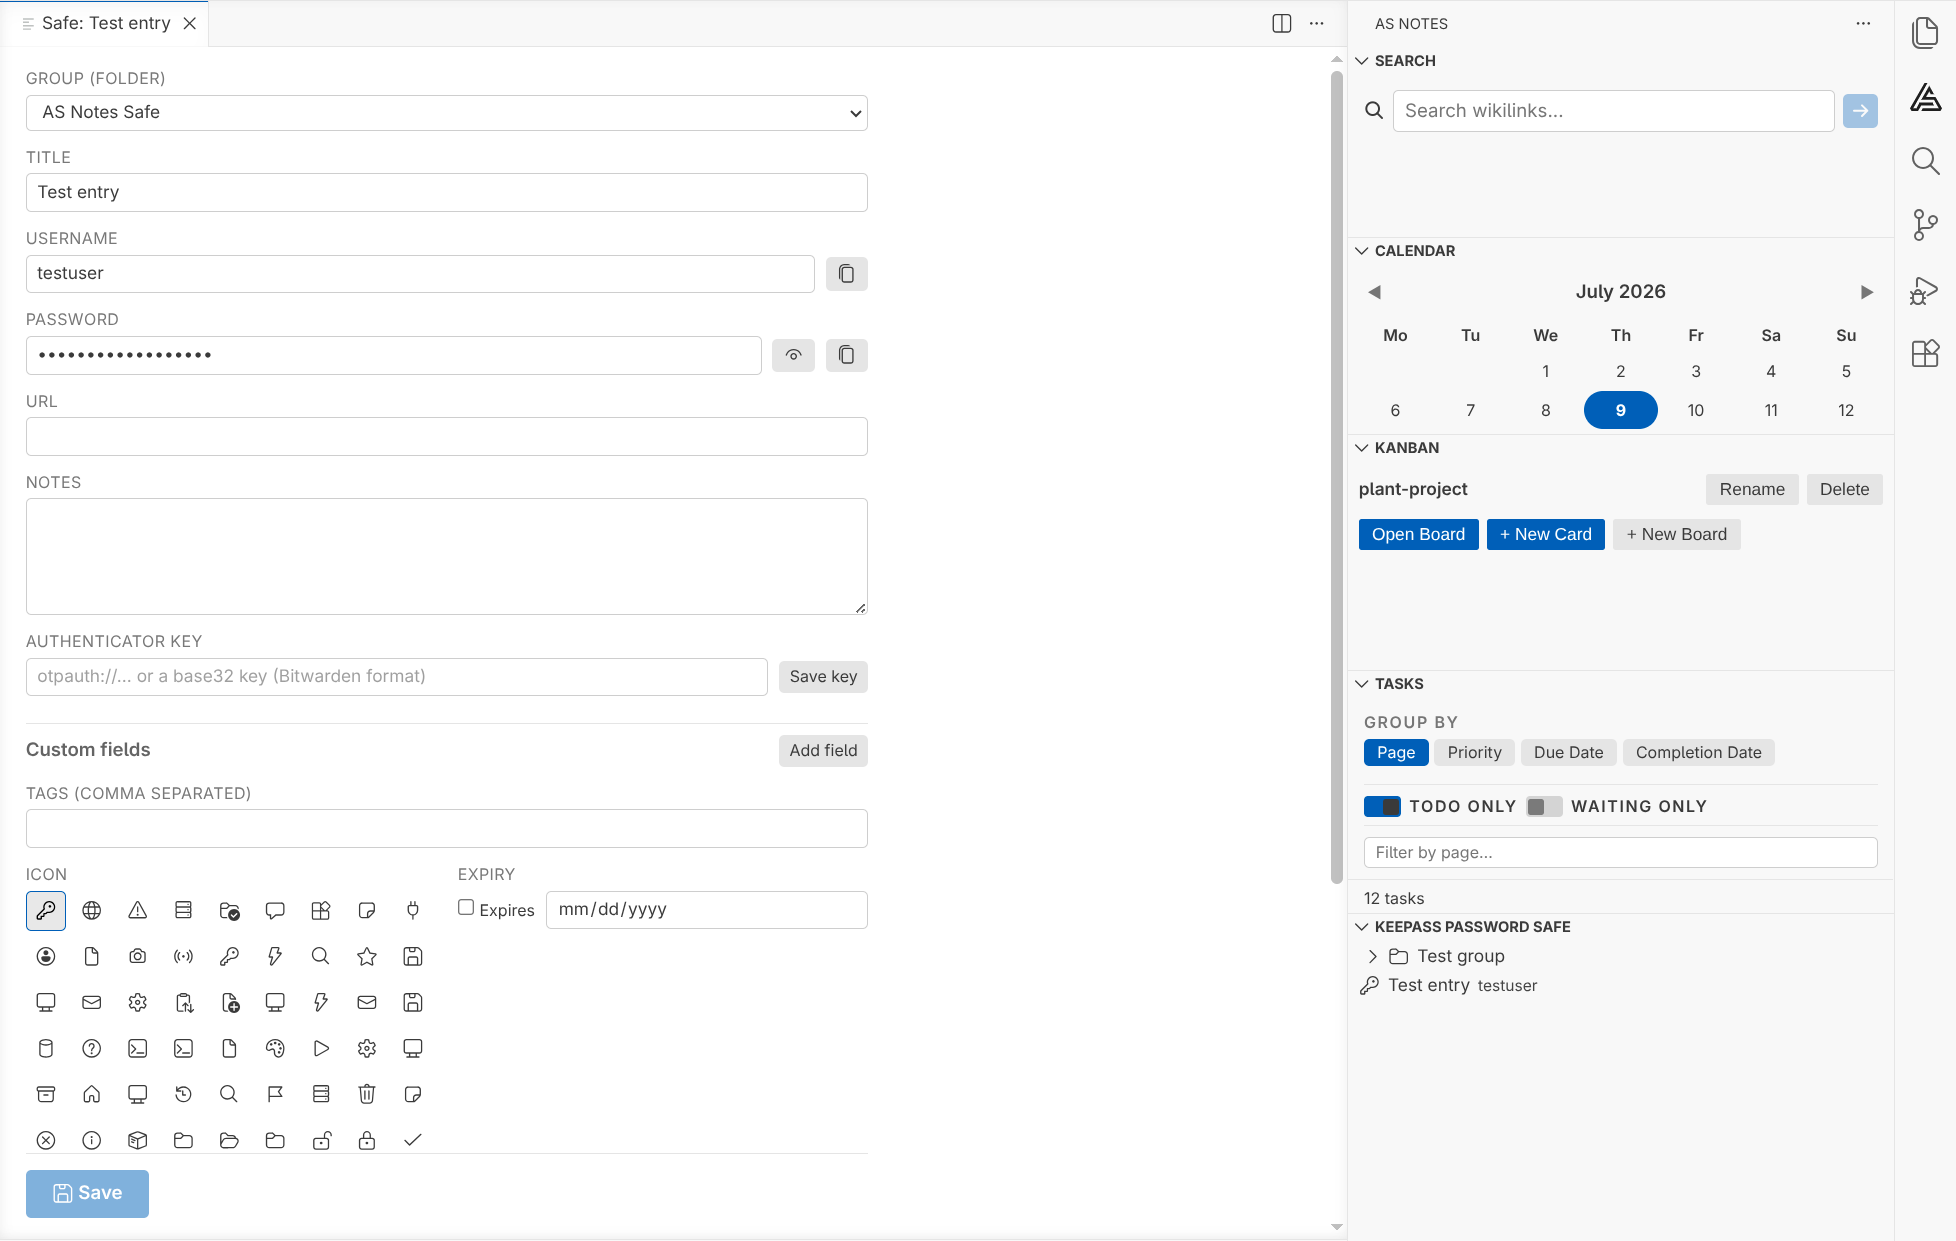1956x1241 pixels.
Task: Go to the previous calendar month
Action: tap(1375, 292)
